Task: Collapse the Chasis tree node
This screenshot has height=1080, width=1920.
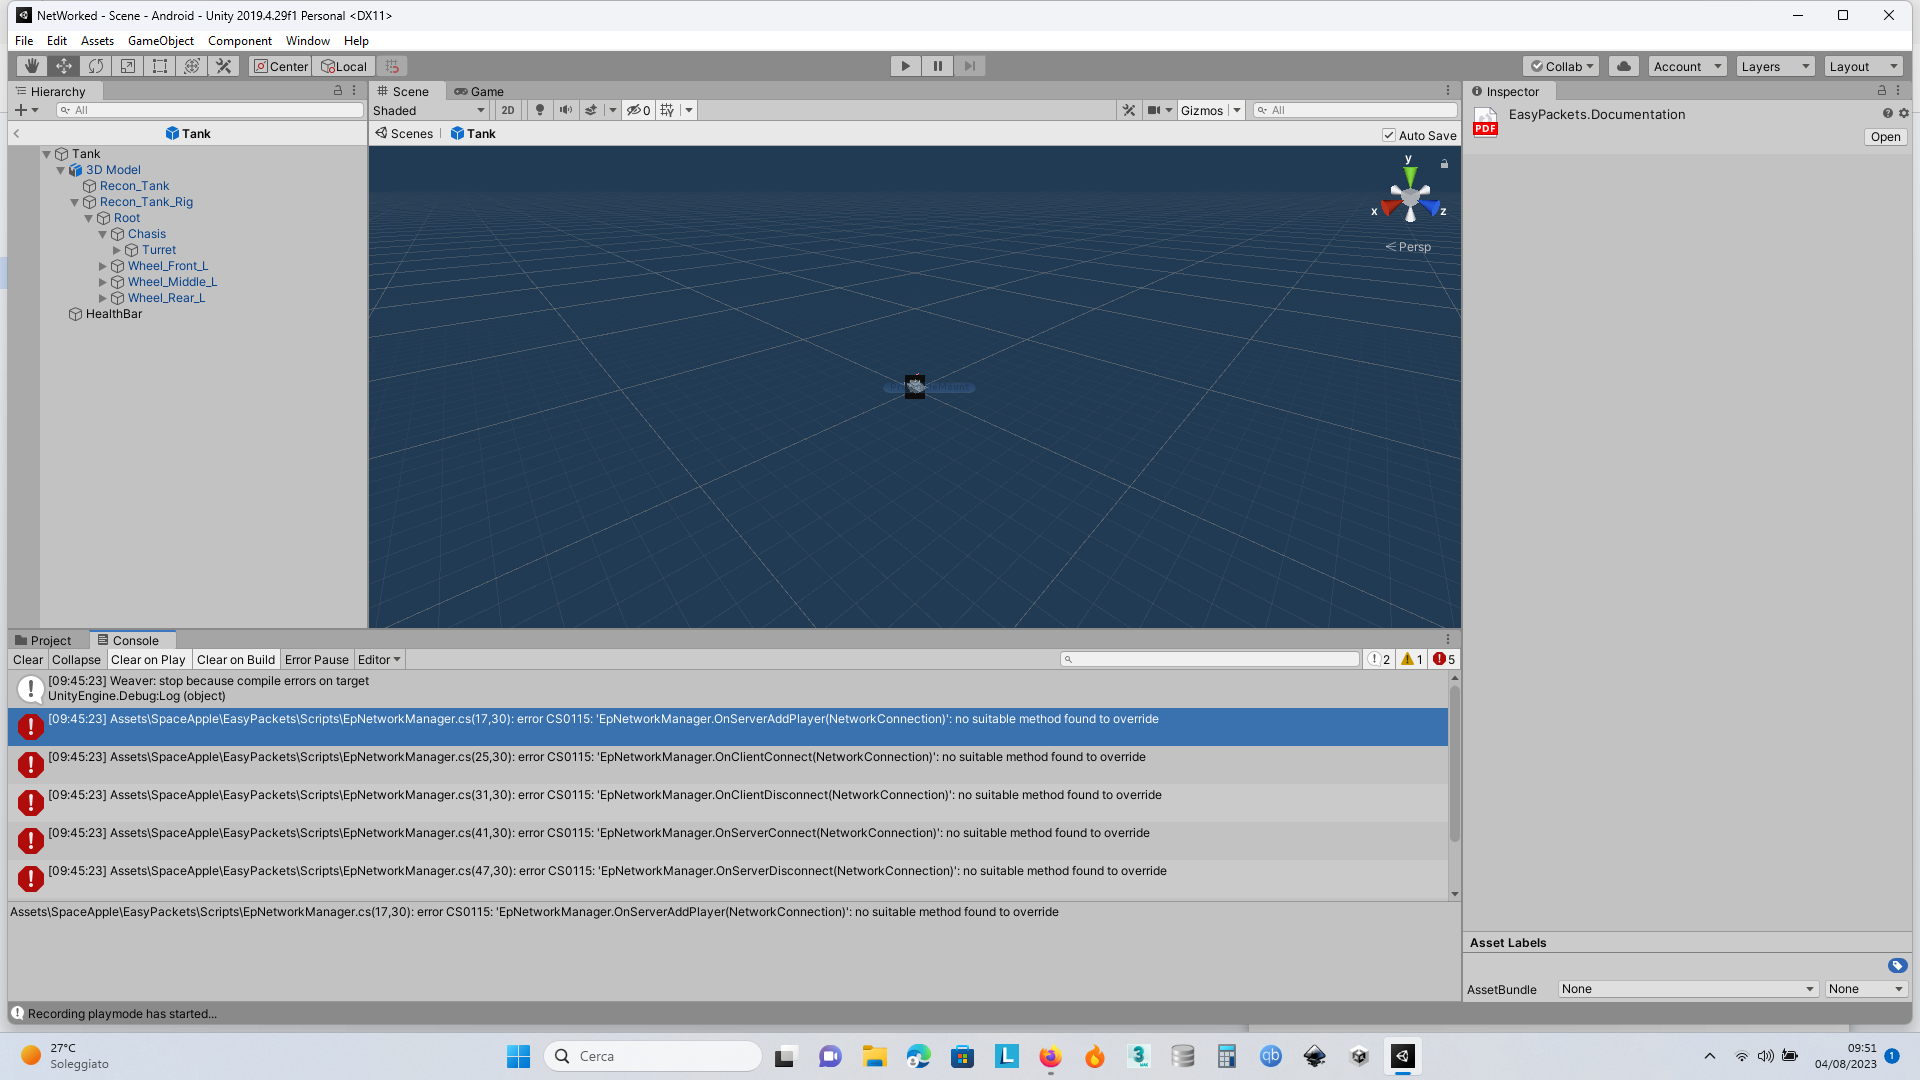Action: point(102,234)
